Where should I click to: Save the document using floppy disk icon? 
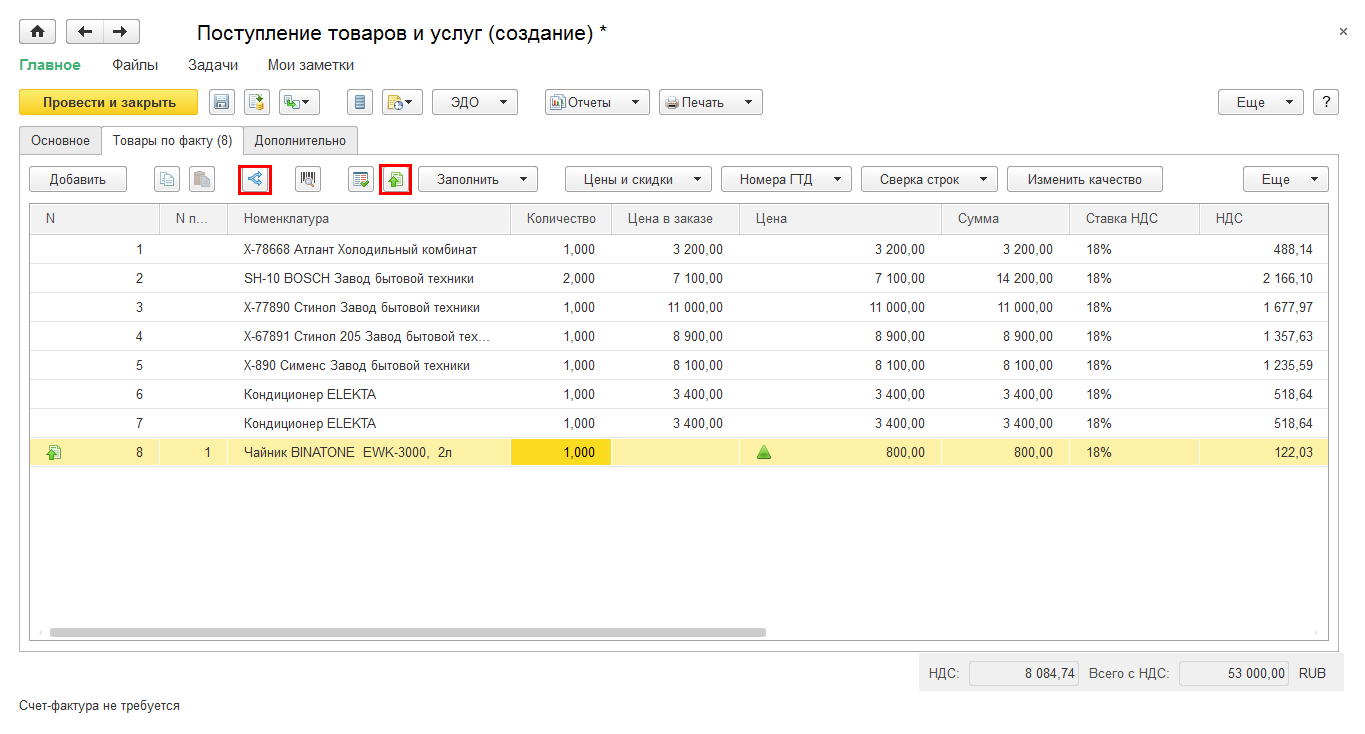pyautogui.click(x=221, y=102)
